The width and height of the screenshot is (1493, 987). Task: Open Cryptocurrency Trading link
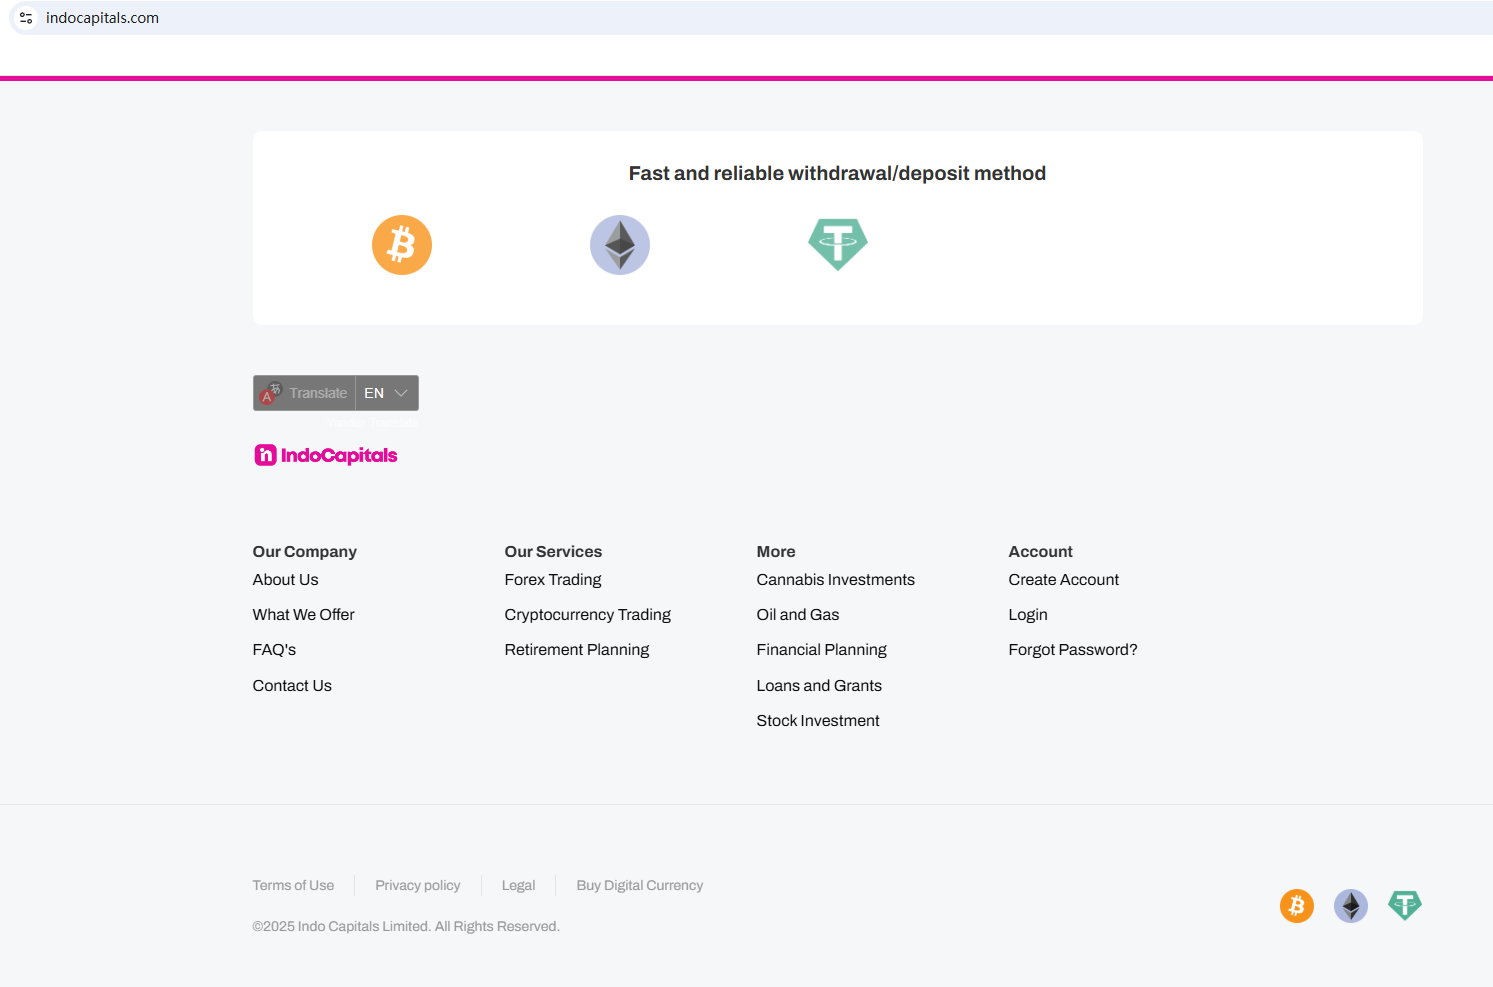[588, 615]
